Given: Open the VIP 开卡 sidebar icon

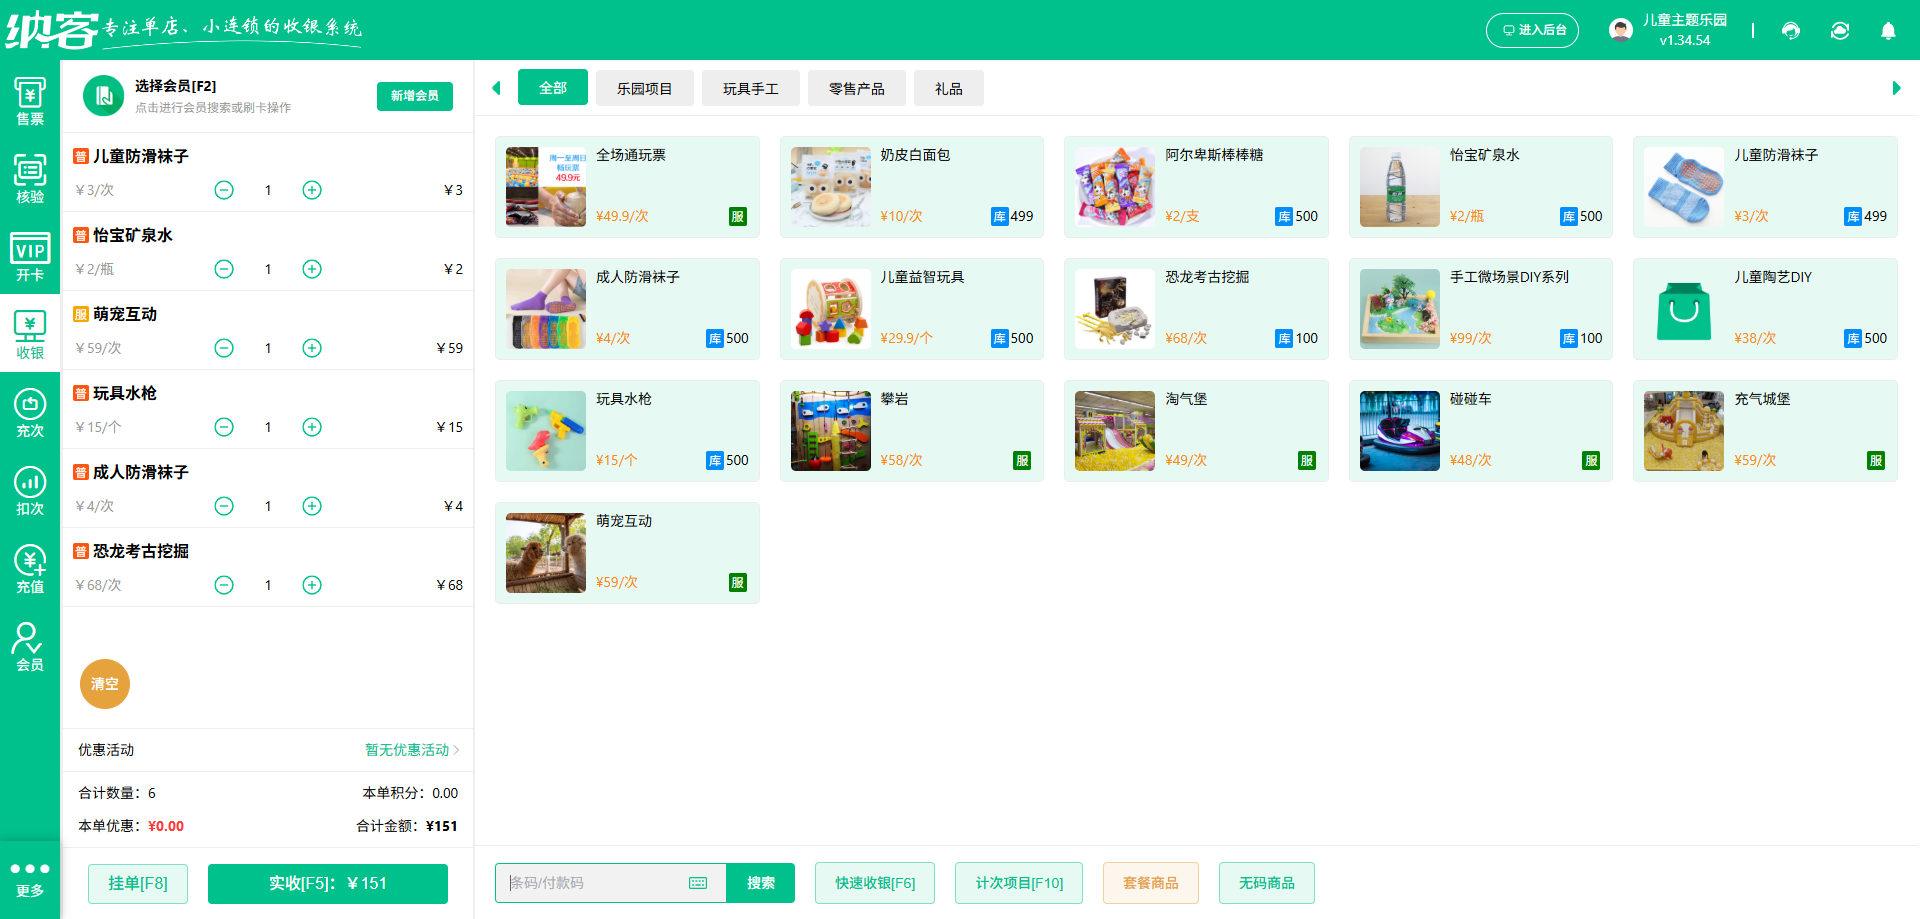Looking at the screenshot, I should coord(30,257).
